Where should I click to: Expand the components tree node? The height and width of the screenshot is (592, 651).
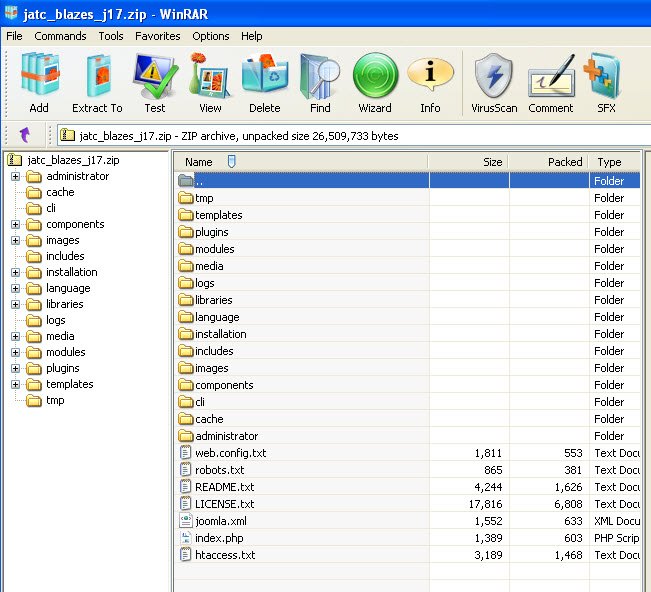(16, 224)
